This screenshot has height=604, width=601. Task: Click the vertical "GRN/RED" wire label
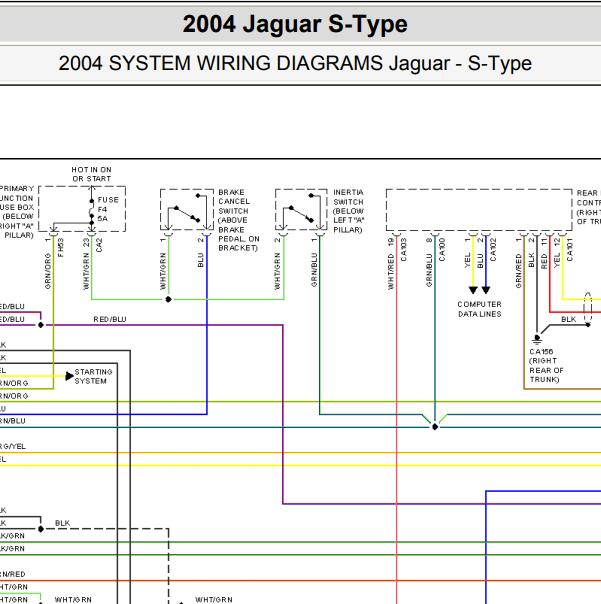click(519, 270)
